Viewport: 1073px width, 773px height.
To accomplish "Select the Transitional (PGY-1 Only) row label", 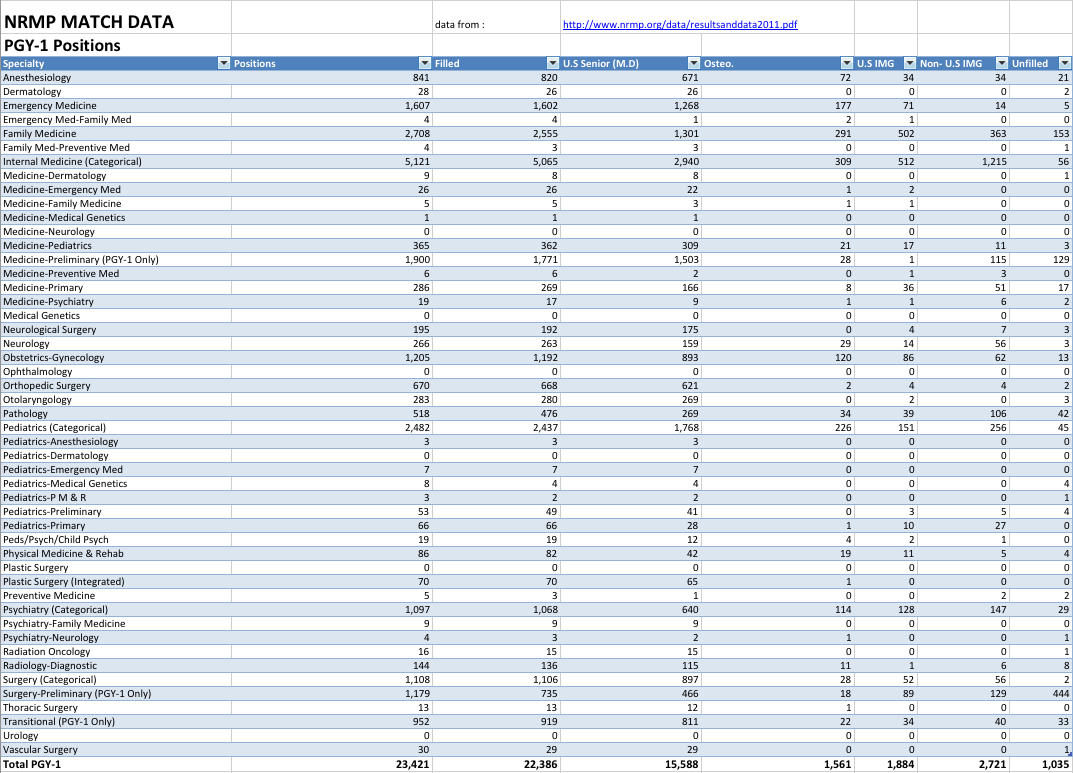I will [116, 722].
